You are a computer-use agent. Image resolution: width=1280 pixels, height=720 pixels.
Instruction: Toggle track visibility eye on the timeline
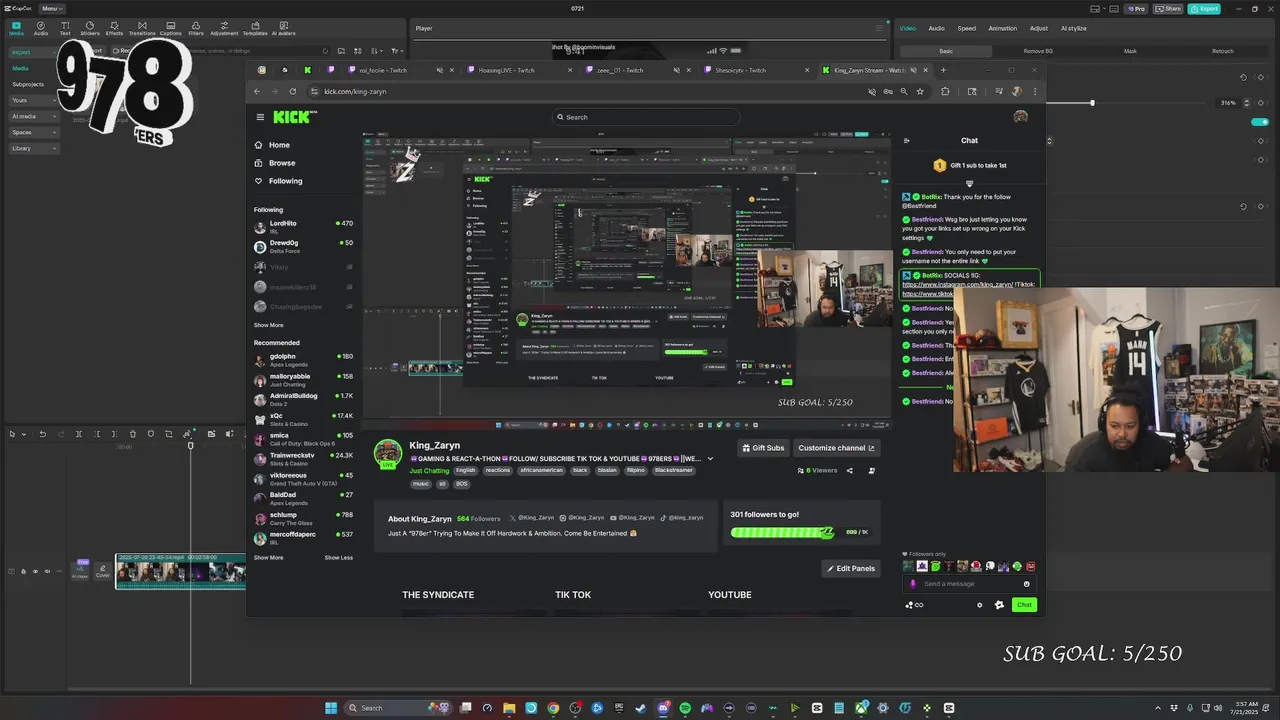35,572
